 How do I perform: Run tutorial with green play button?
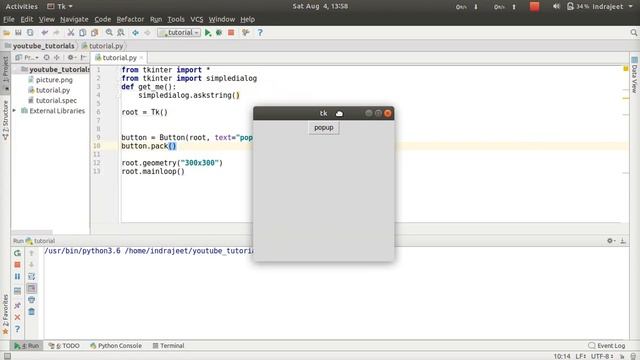click(x=208, y=33)
